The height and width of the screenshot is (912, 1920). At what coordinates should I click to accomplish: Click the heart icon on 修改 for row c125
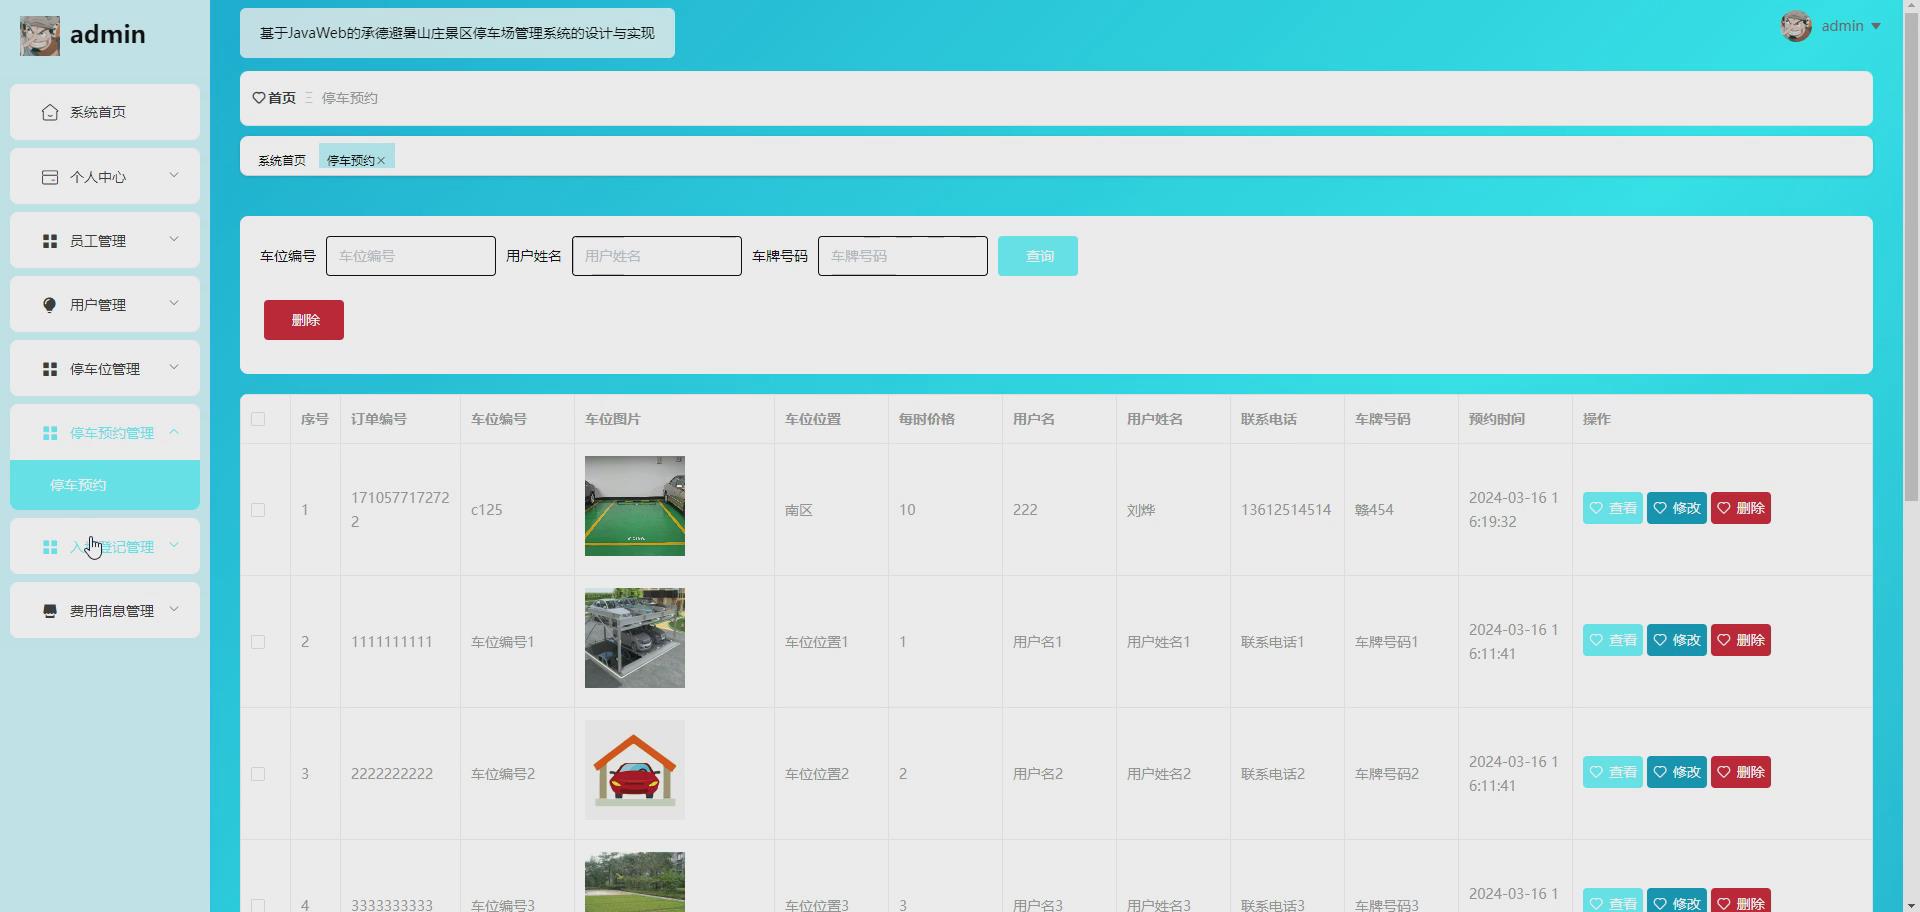coord(1660,508)
